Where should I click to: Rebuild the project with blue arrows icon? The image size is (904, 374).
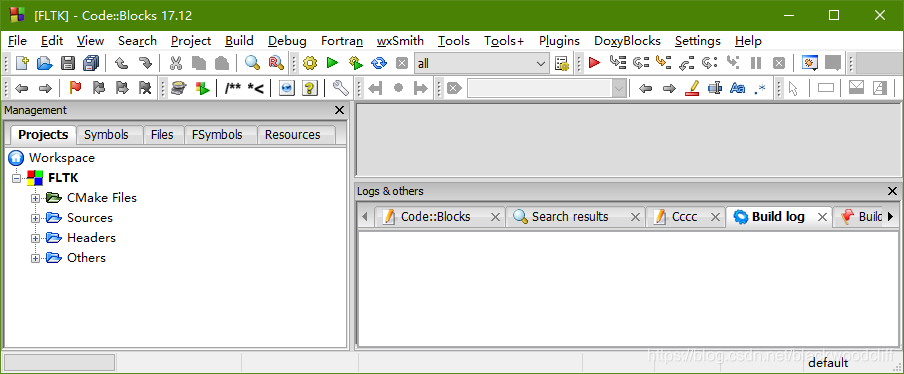coord(379,63)
